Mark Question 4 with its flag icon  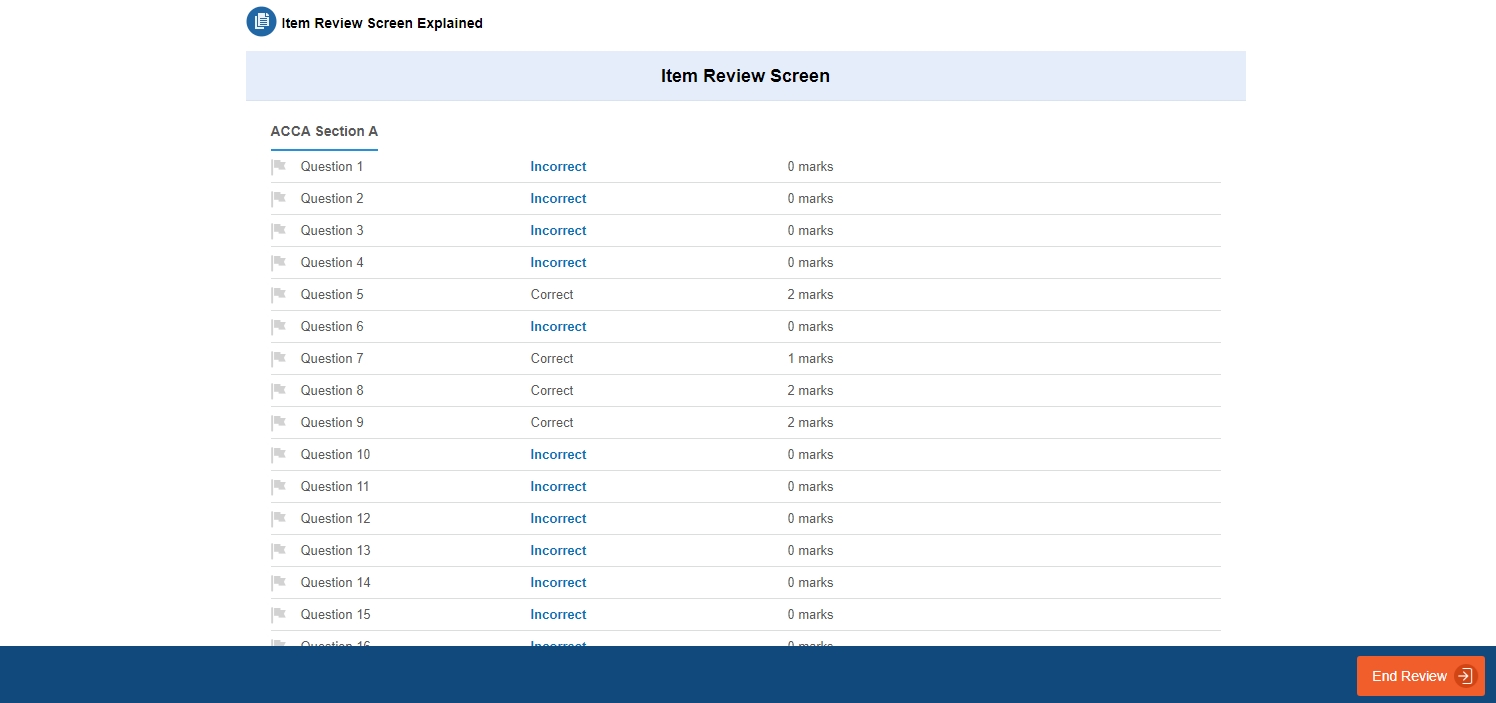point(279,263)
